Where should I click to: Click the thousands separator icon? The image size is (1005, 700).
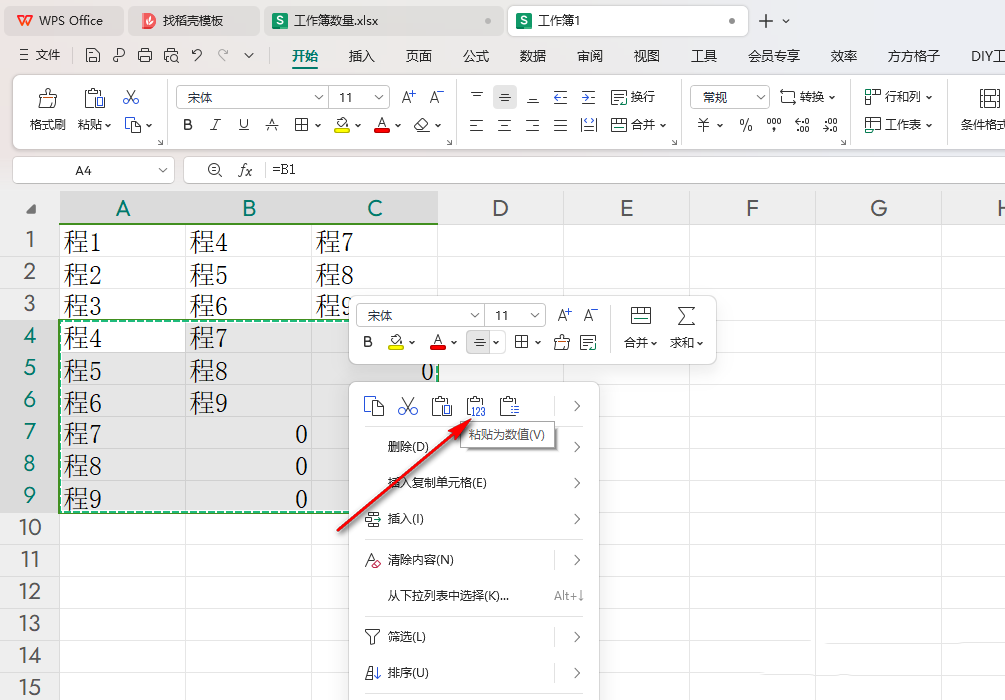[x=774, y=125]
